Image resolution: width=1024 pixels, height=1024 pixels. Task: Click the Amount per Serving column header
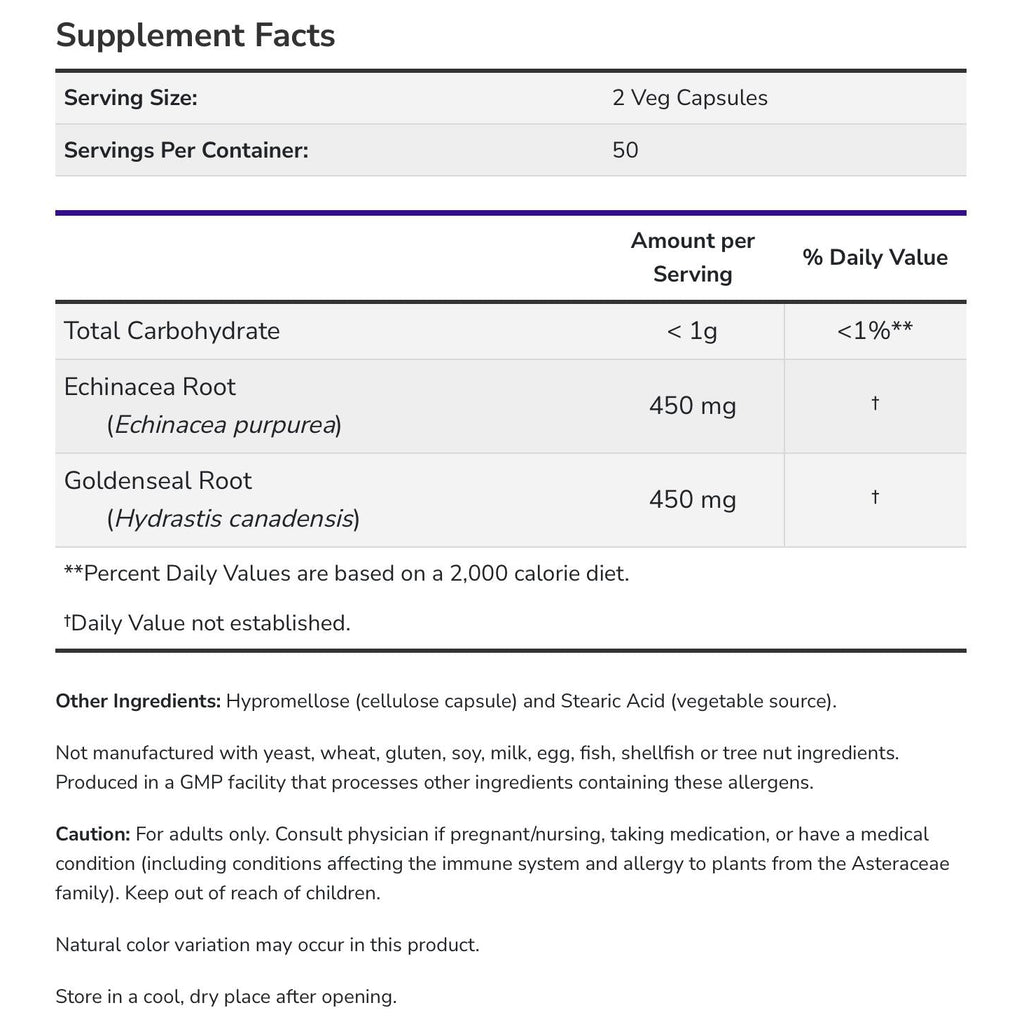pos(692,257)
